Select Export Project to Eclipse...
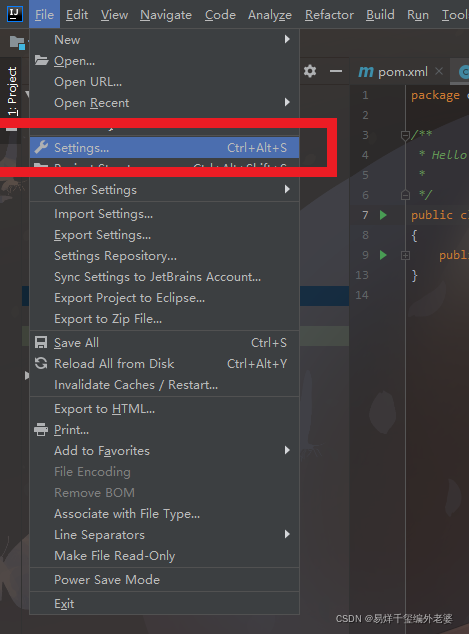 point(165,298)
